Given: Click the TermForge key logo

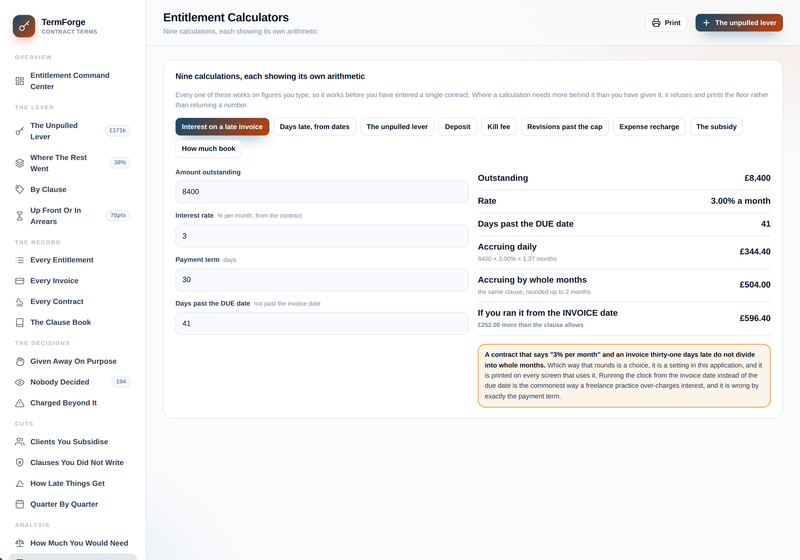Looking at the screenshot, I should click(x=24, y=26).
